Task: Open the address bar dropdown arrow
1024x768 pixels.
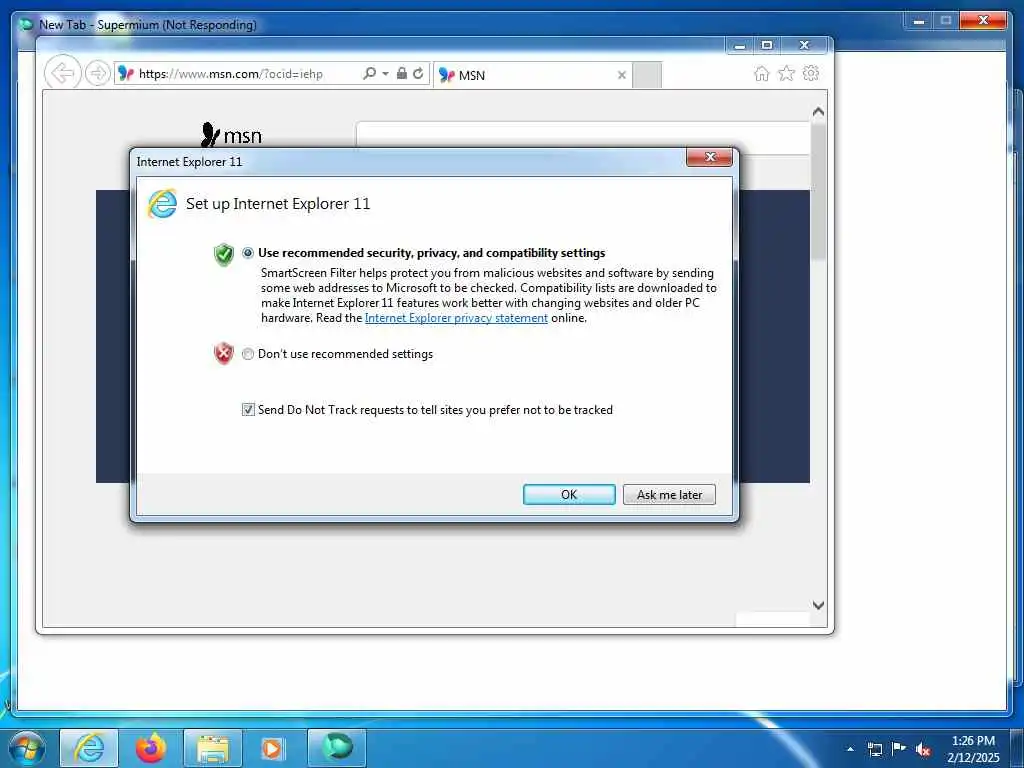Action: pos(385,73)
